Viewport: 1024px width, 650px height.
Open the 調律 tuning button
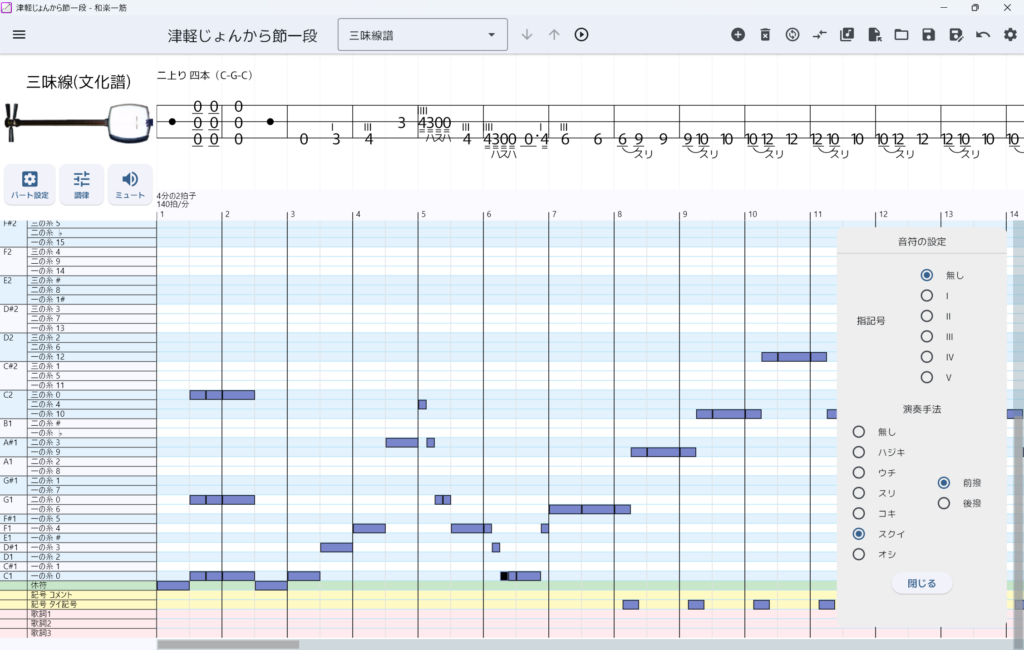coord(82,184)
